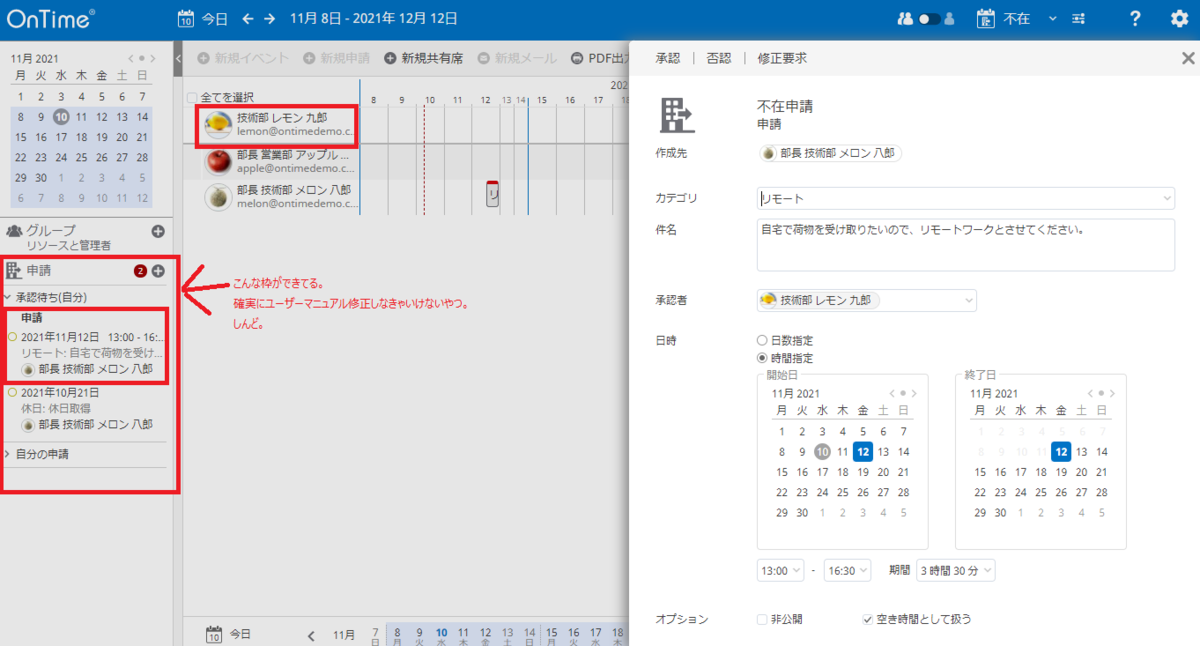Enable the 非公開 checkbox

coord(761,619)
